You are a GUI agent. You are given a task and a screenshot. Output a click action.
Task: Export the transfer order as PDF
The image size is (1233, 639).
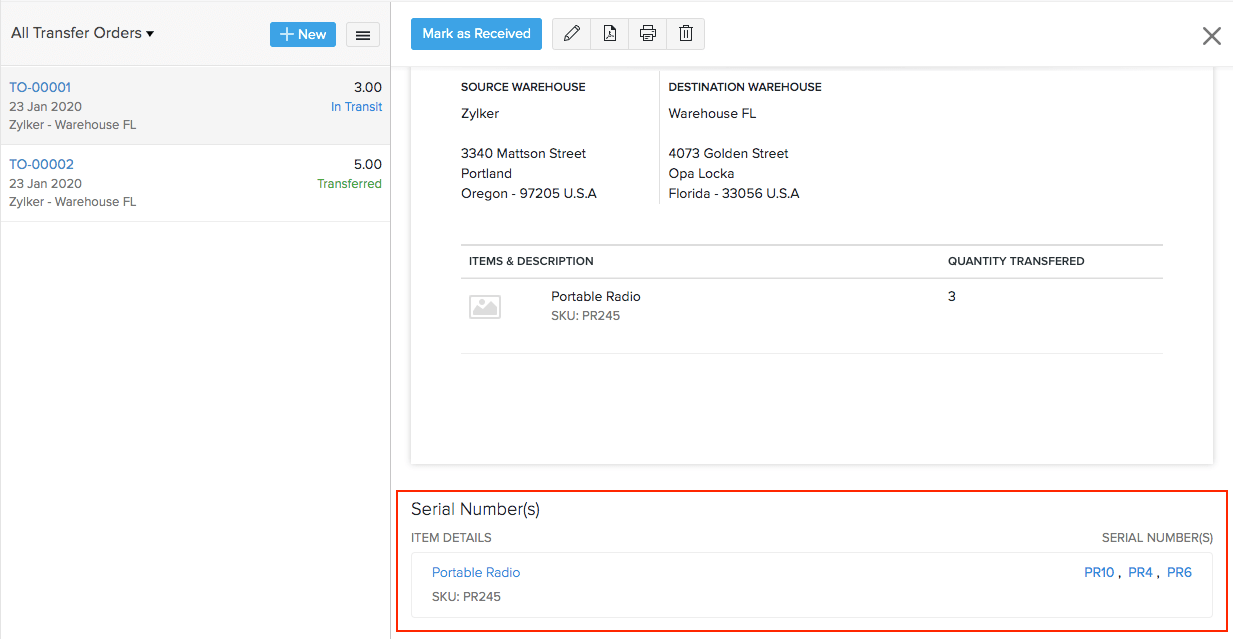(x=609, y=33)
